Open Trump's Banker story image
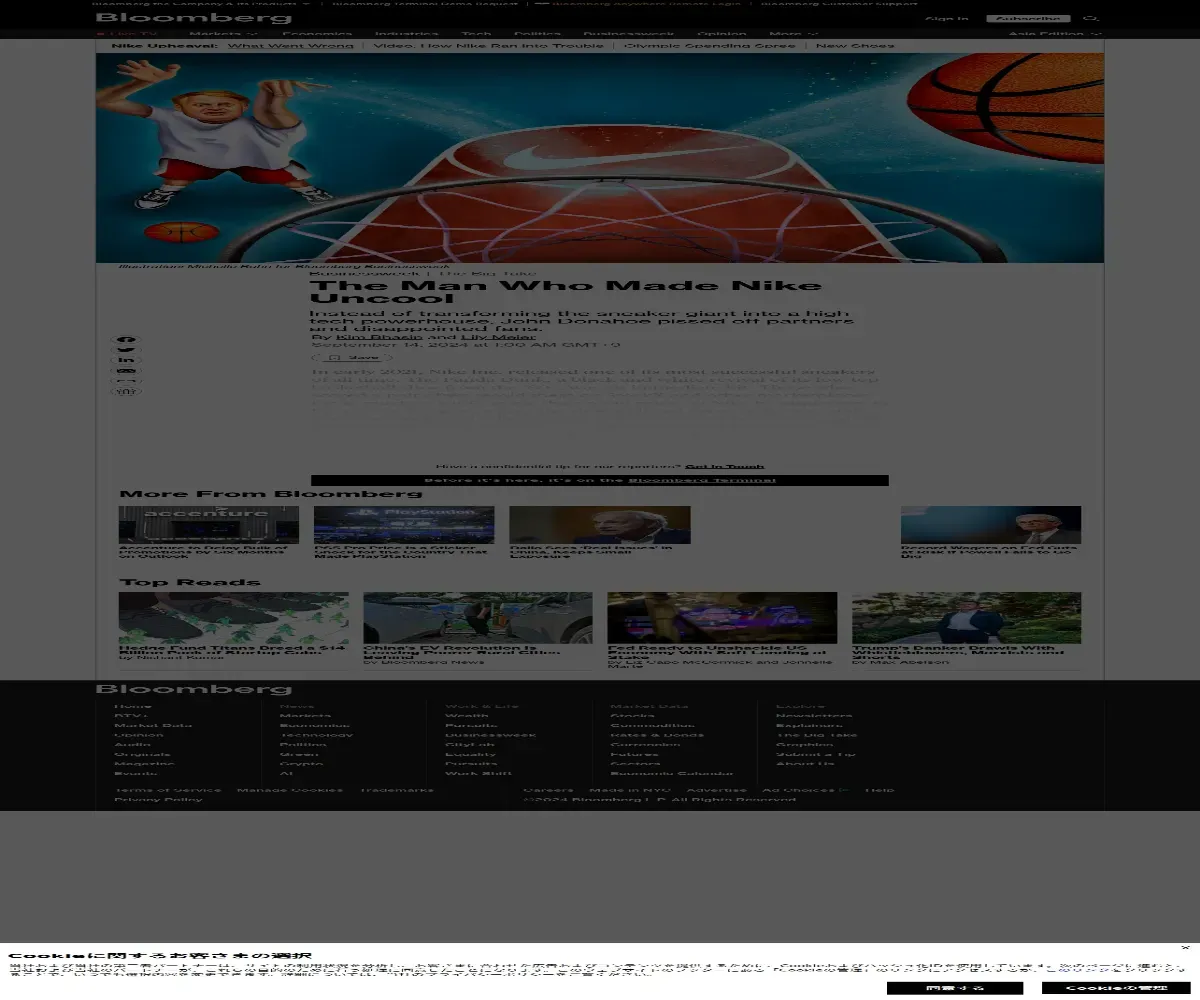Screen dimensions: 1200x1000 [966, 618]
